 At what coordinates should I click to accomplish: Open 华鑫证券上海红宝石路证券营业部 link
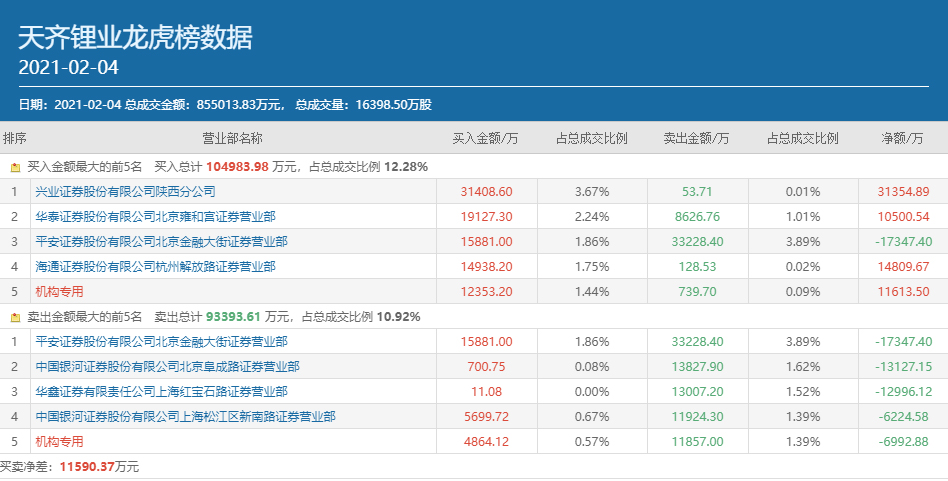(161, 392)
